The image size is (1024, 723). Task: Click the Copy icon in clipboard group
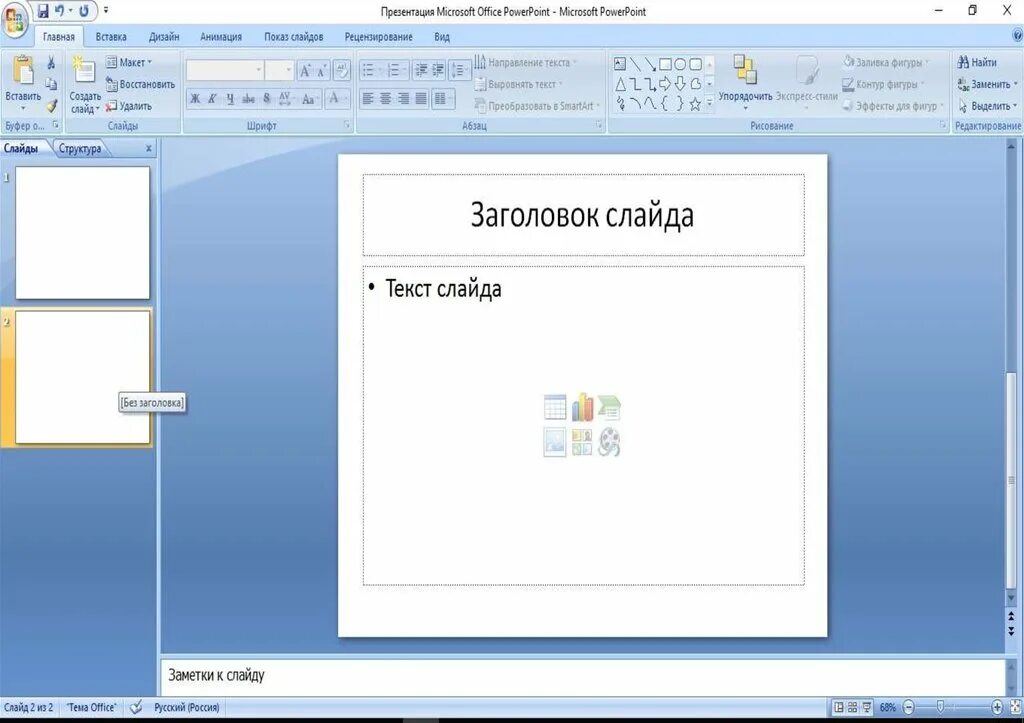coord(51,84)
